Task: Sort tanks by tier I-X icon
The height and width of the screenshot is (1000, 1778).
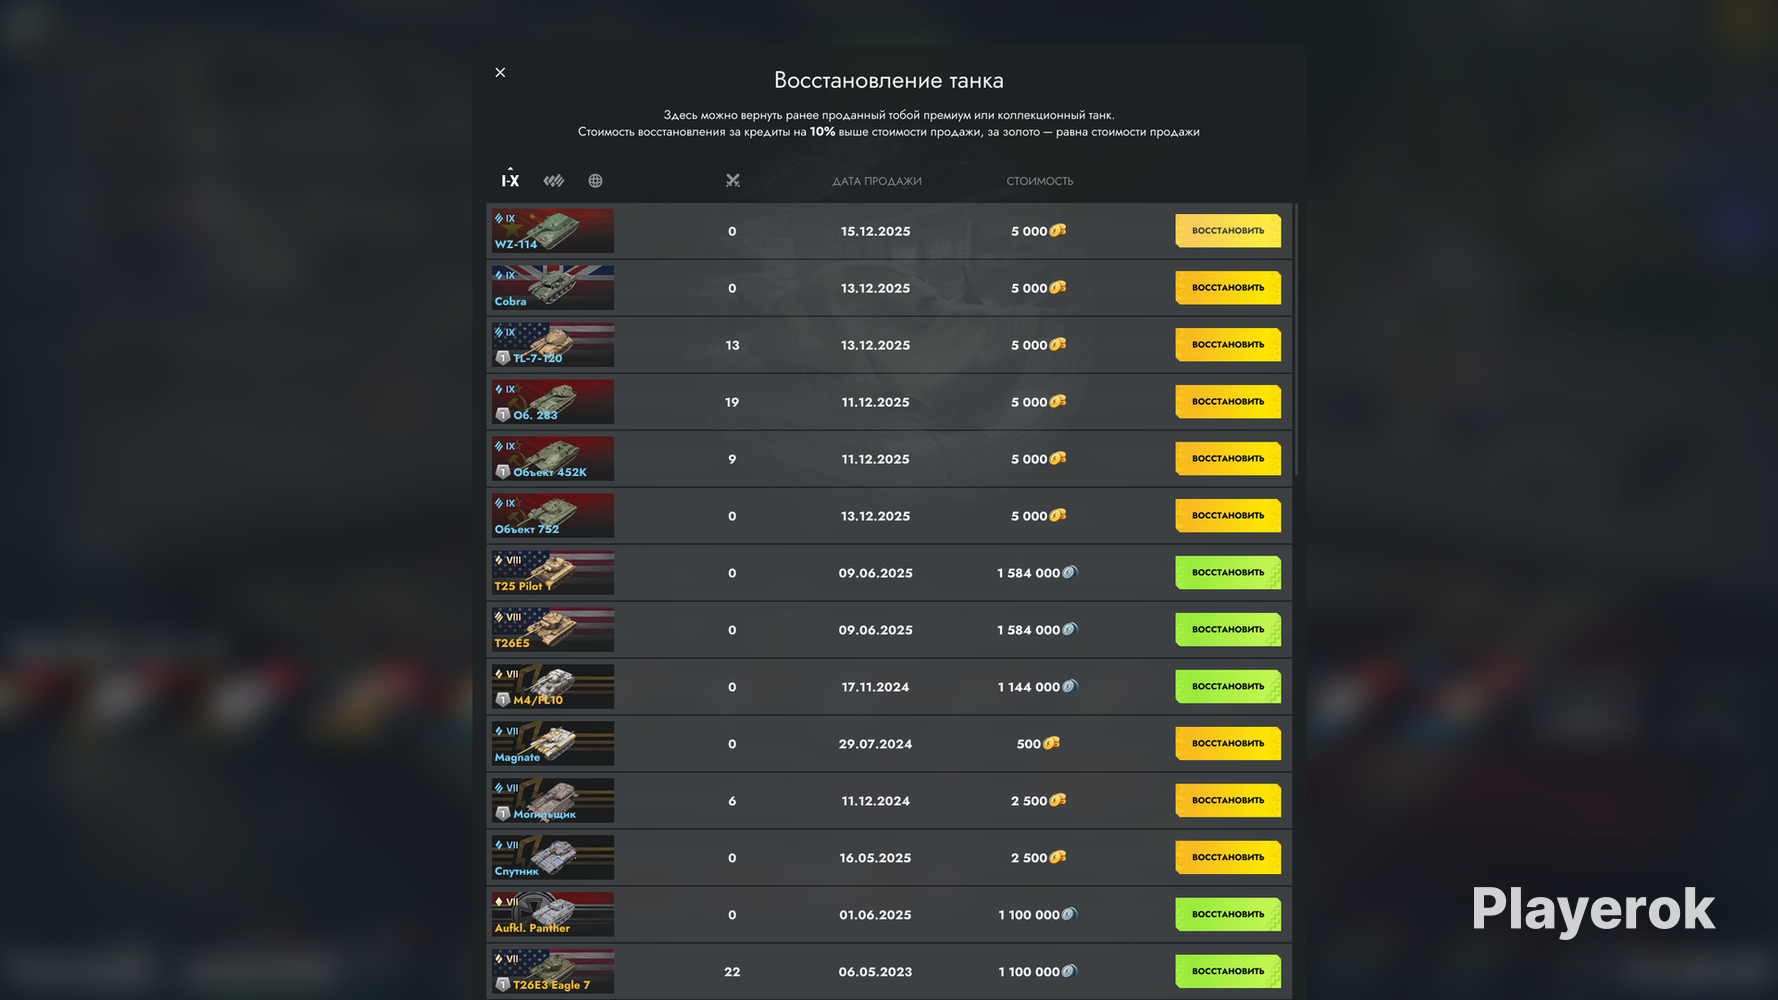Action: [510, 180]
